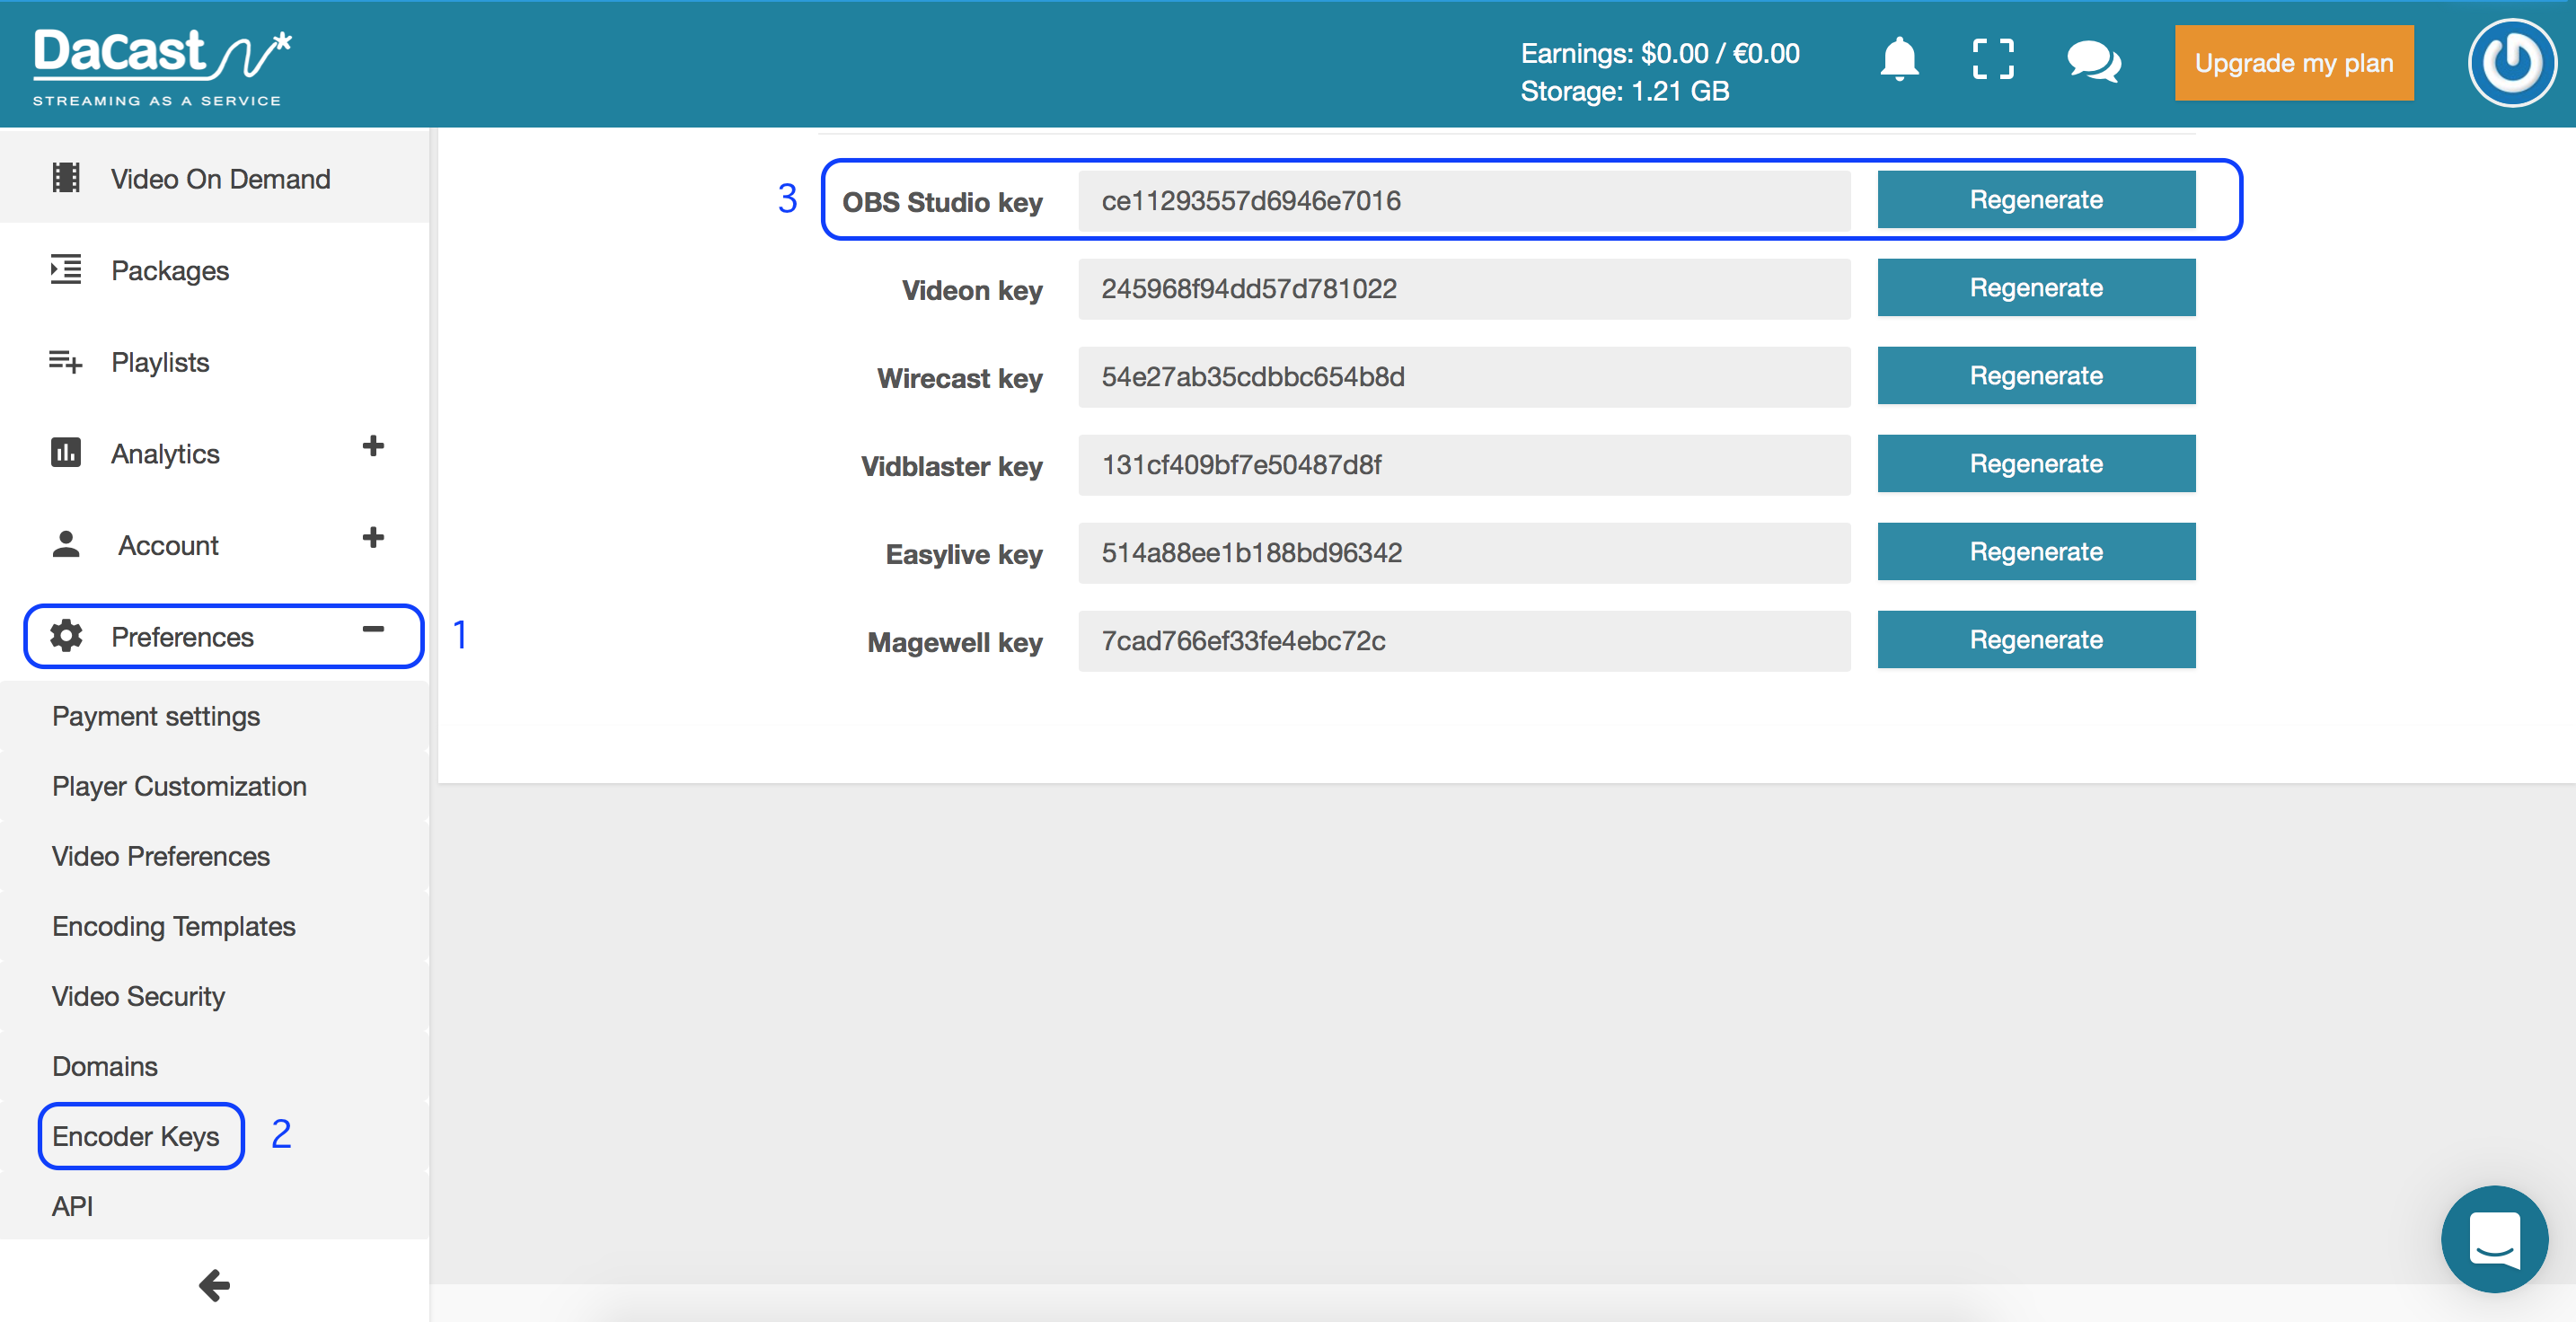The width and height of the screenshot is (2576, 1322).
Task: Regenerate the Easylive key
Action: coord(2036,551)
